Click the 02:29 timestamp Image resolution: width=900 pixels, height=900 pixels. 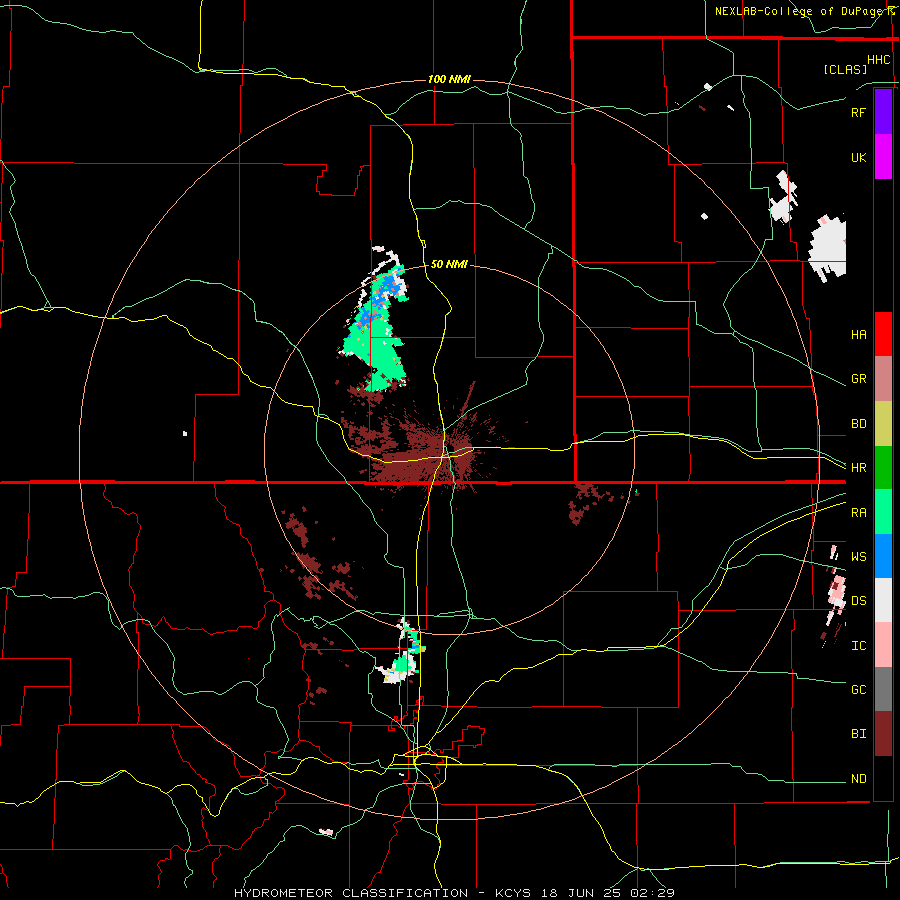pyautogui.click(x=652, y=893)
